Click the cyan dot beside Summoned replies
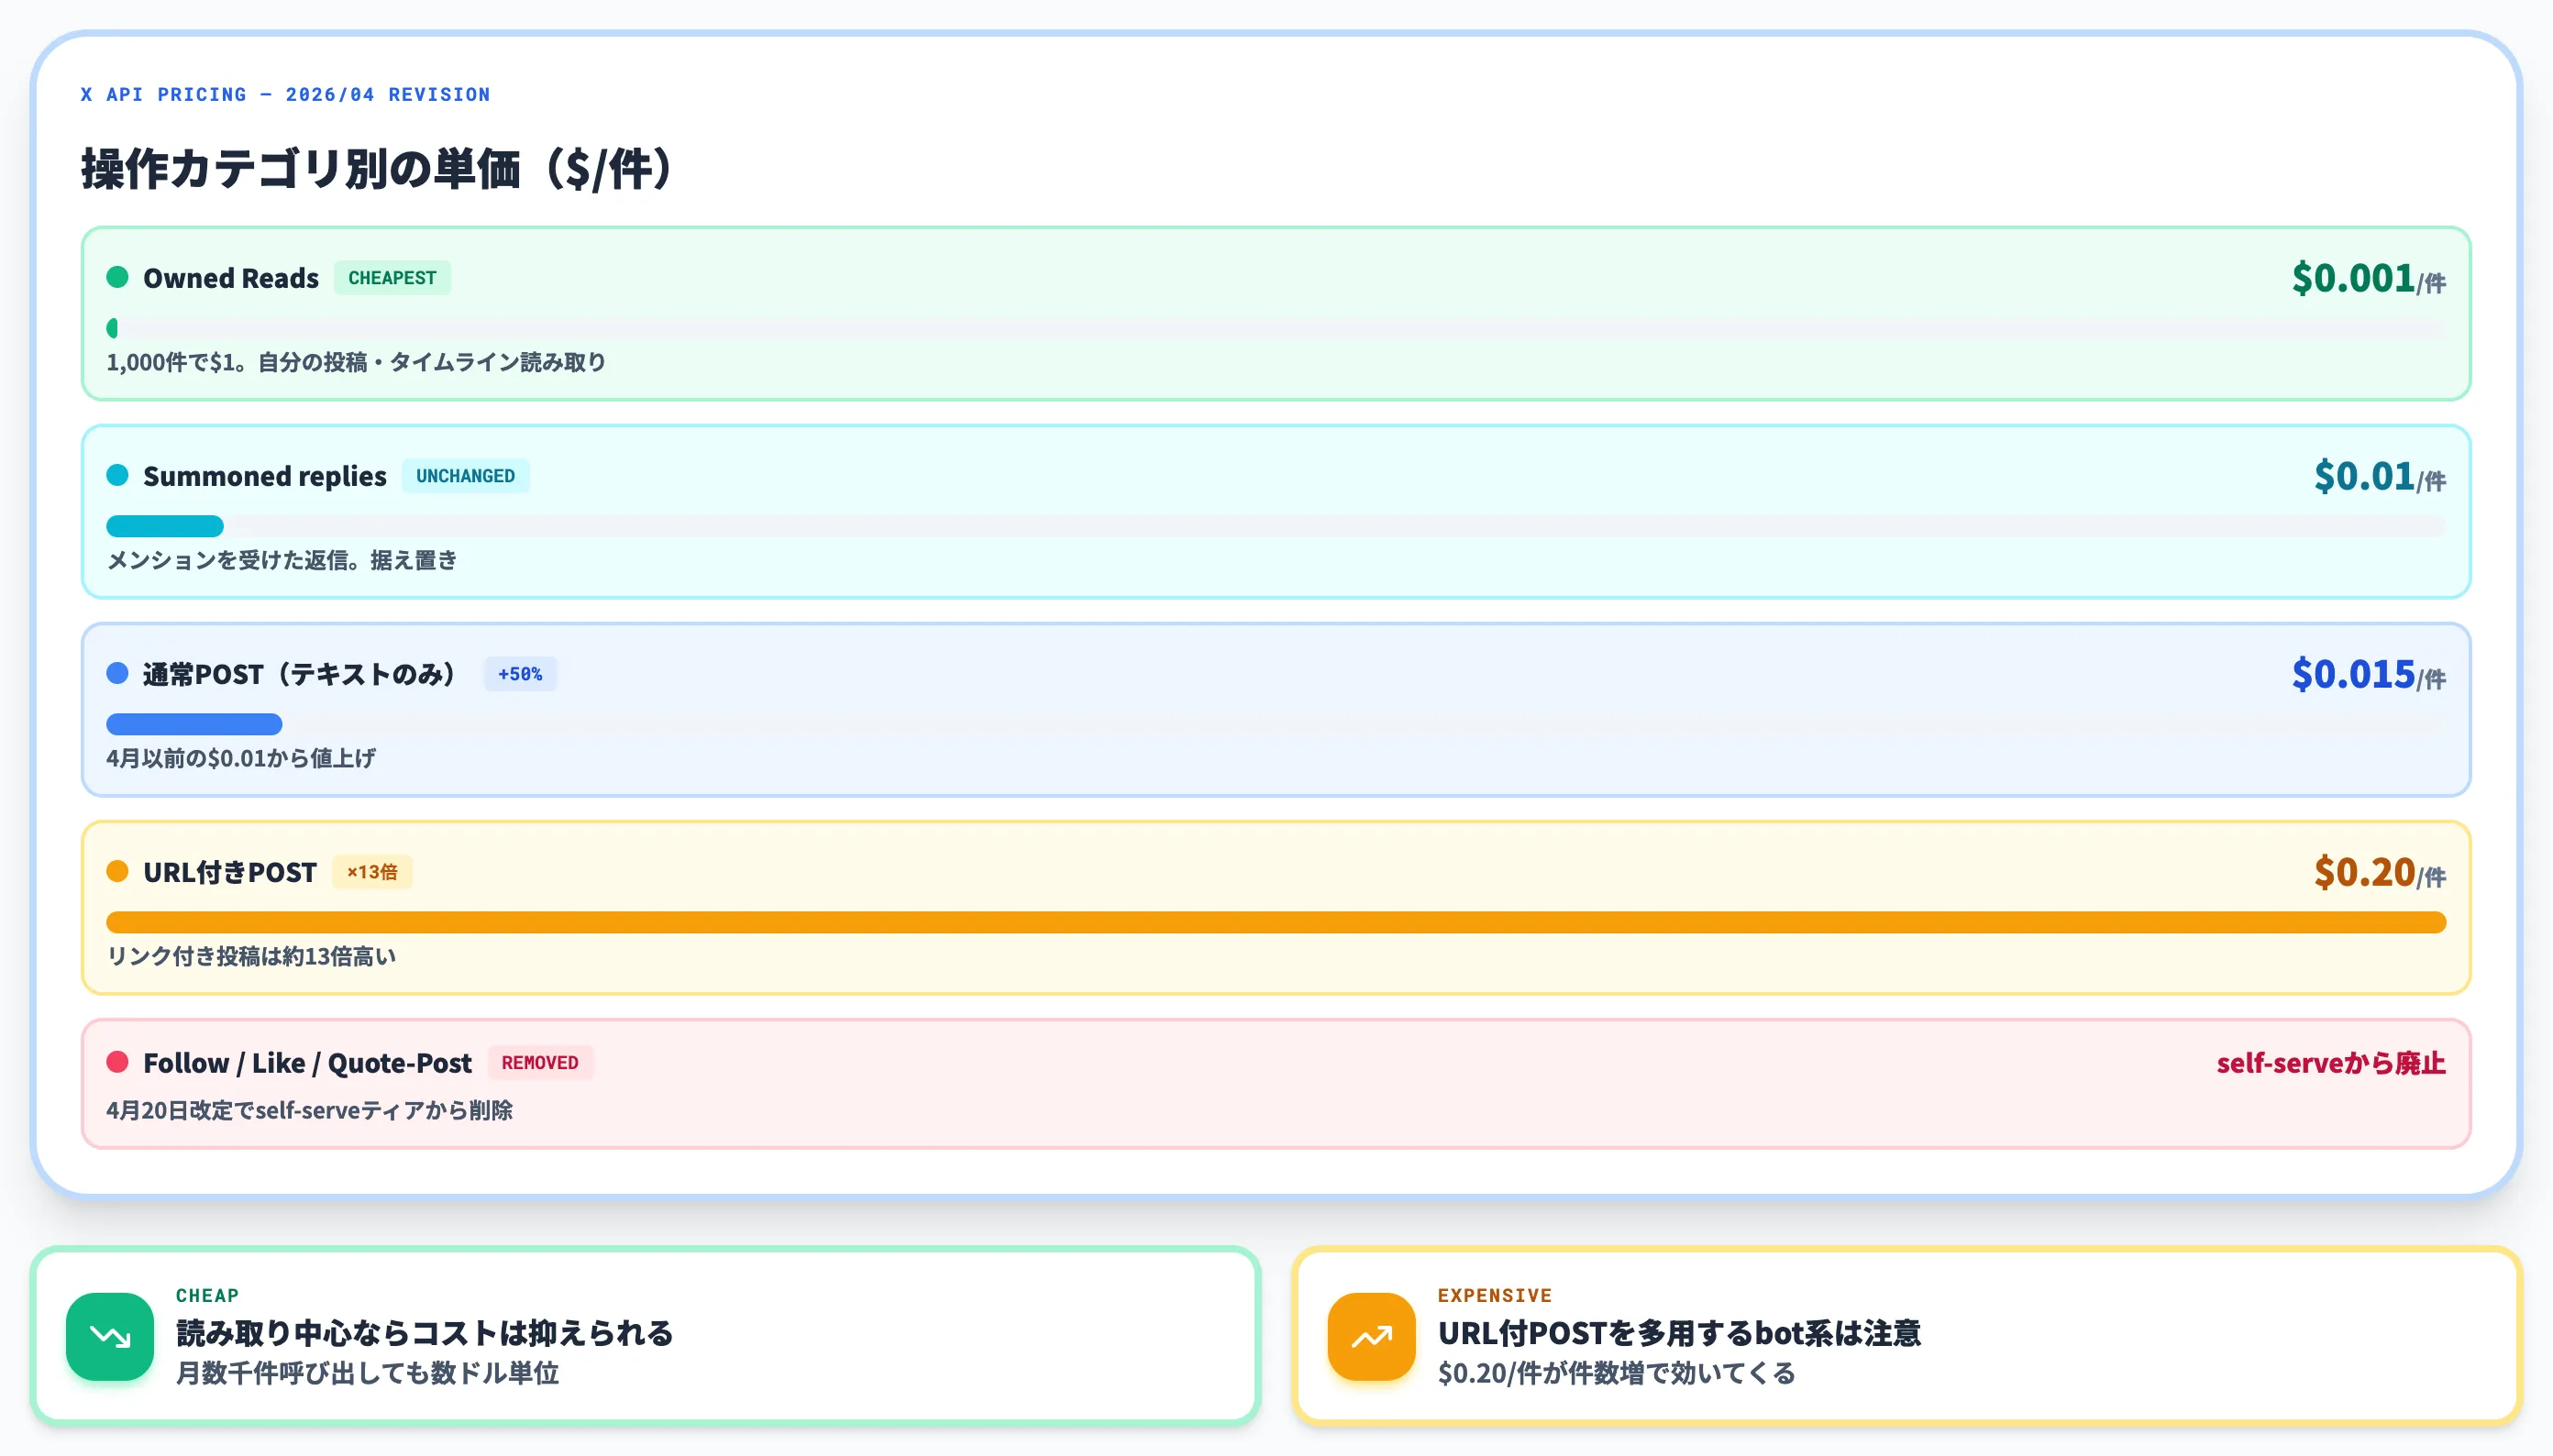The height and width of the screenshot is (1456, 2553). [117, 475]
